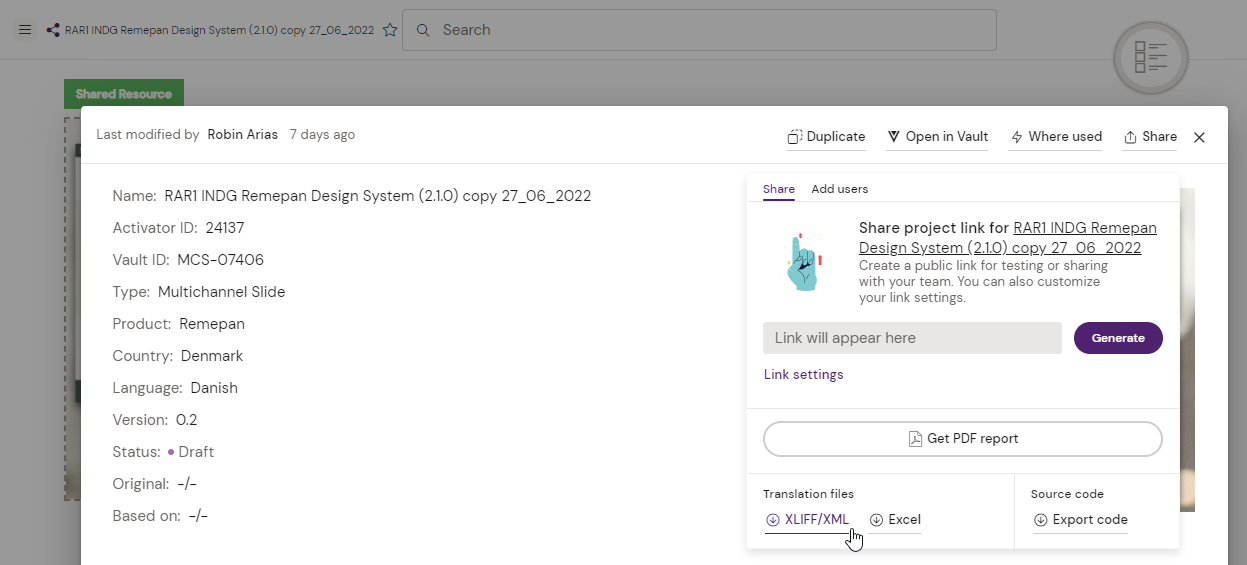Download Excel translation file
The height and width of the screenshot is (565, 1247).
click(x=895, y=519)
